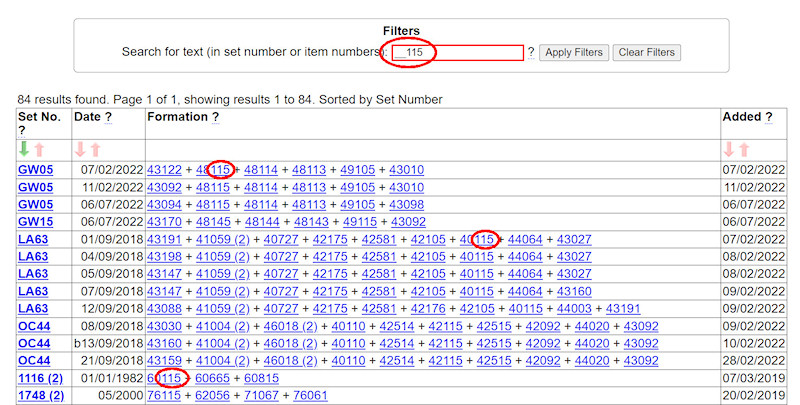Click item 44003 in the LA63 formation
Viewport: 800px width, 405px height.
click(575, 308)
